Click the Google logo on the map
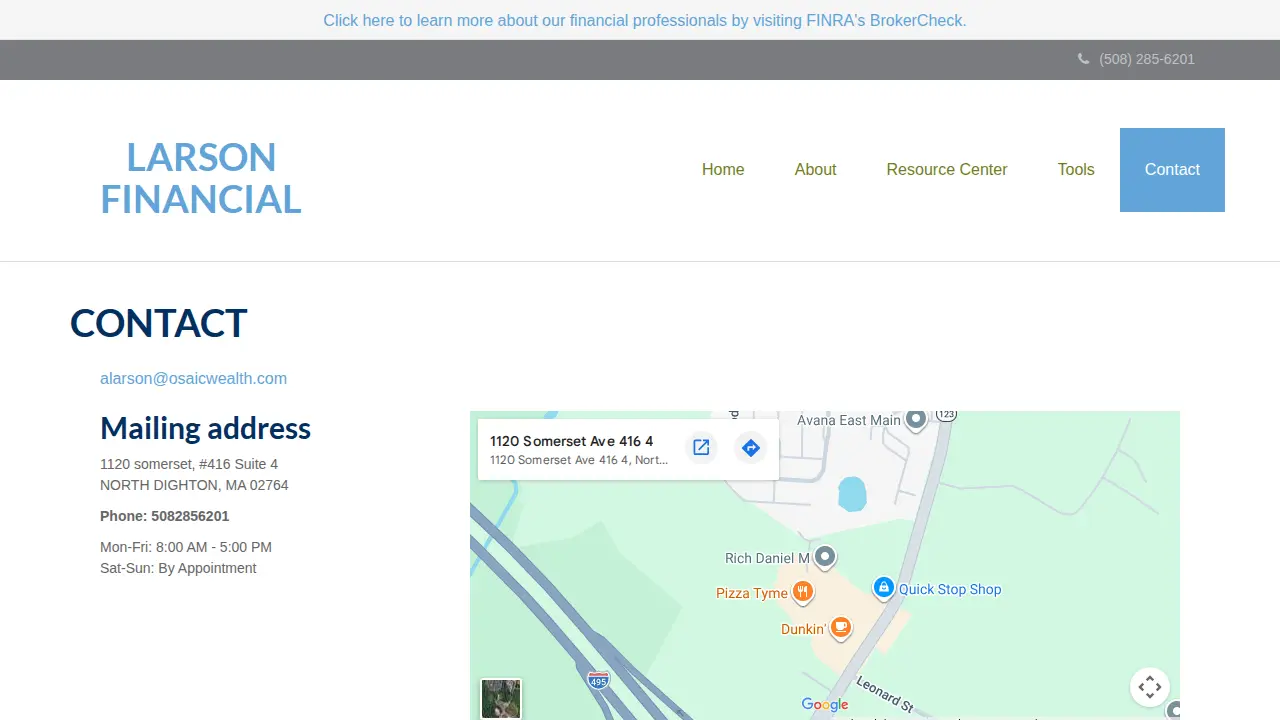The height and width of the screenshot is (720, 1280). click(825, 705)
